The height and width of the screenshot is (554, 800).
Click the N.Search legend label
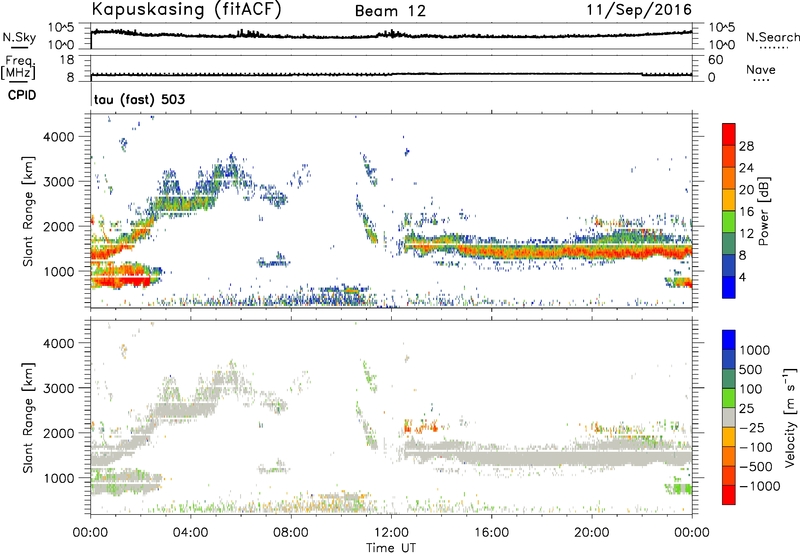(773, 37)
